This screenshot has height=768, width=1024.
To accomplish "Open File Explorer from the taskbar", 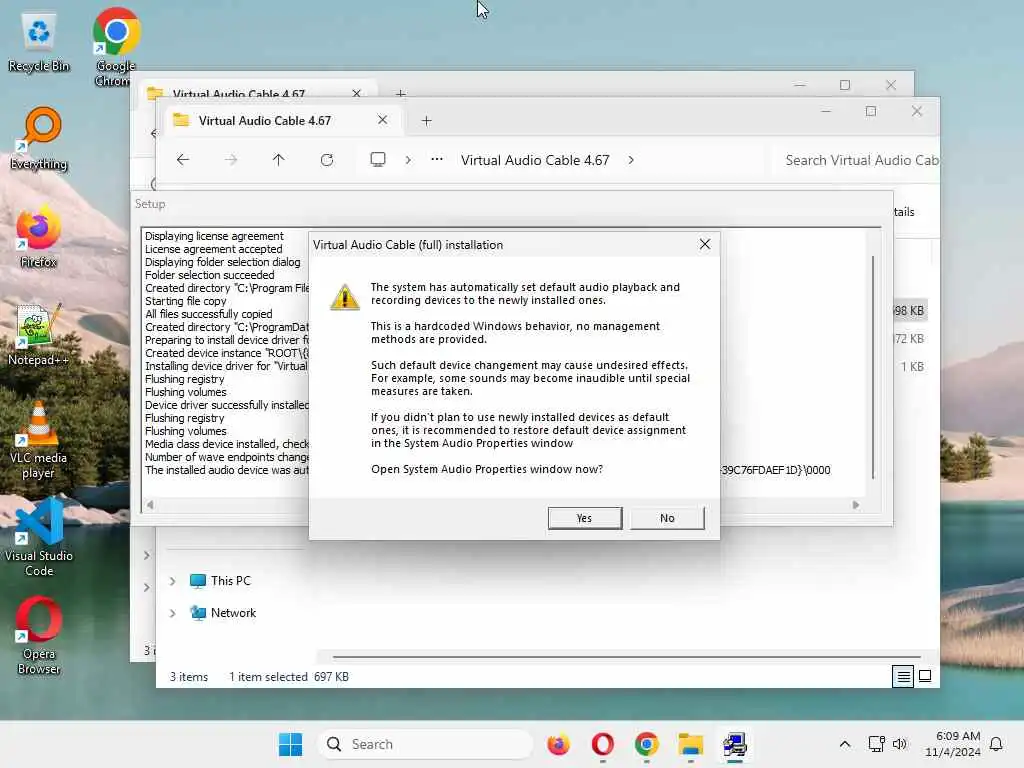I will pyautogui.click(x=690, y=744).
